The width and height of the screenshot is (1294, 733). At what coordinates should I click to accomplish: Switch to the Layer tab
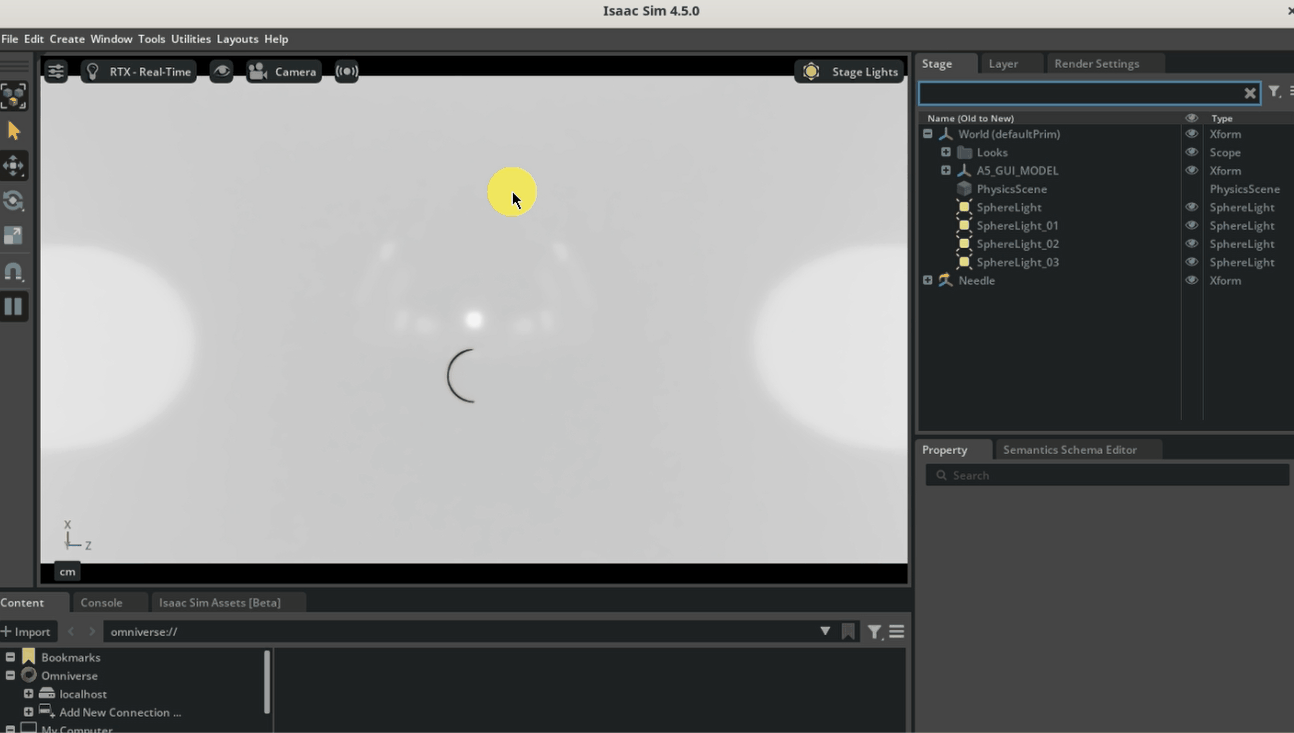1003,63
